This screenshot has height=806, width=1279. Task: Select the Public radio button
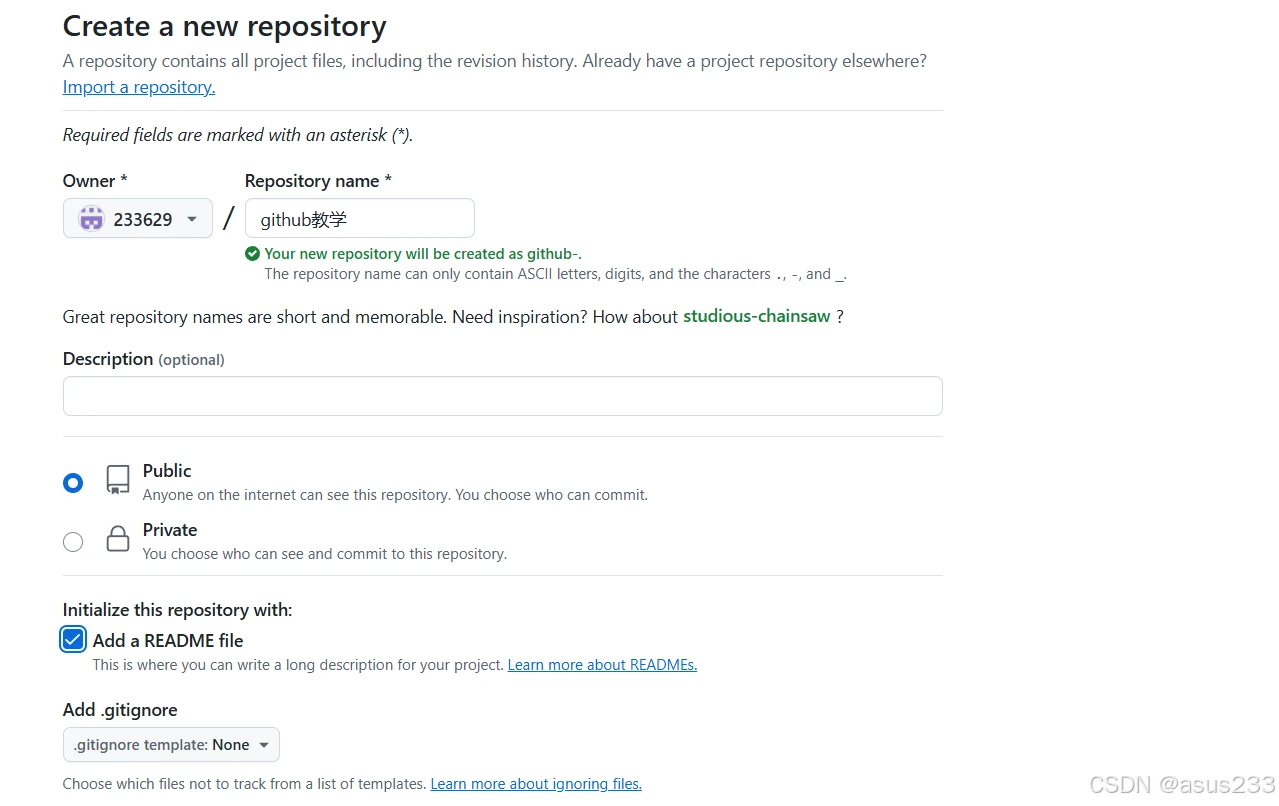(73, 483)
